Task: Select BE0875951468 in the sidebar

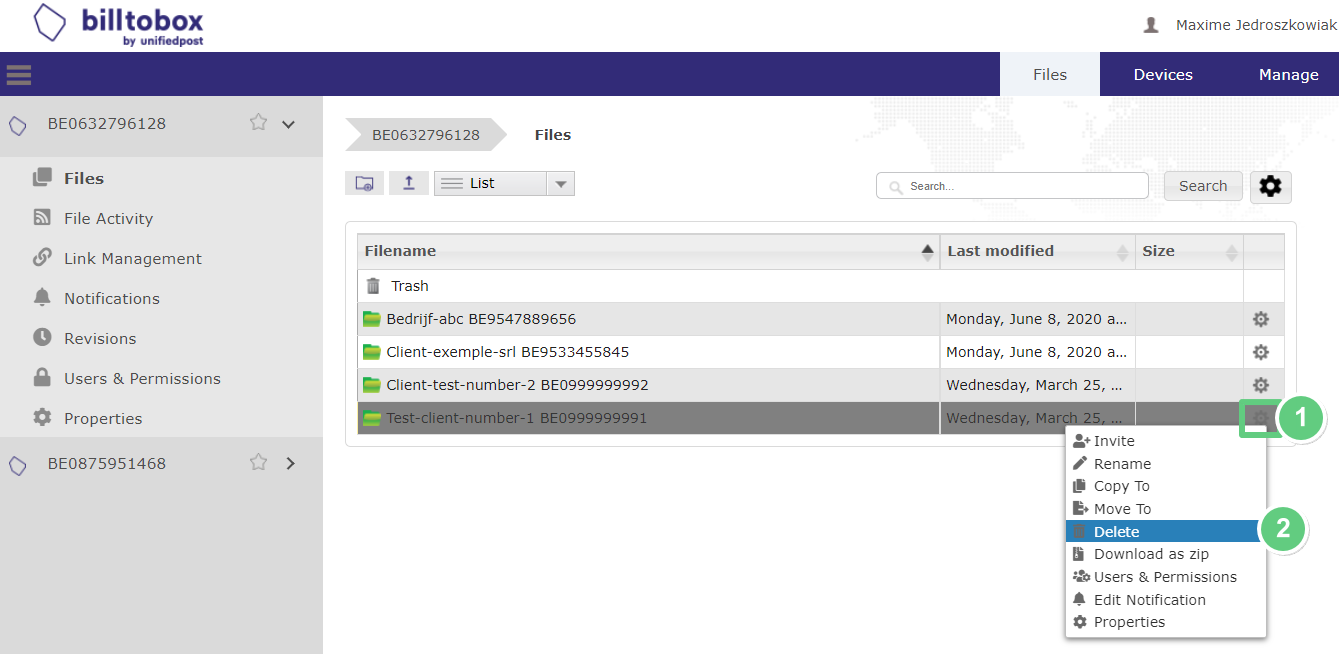Action: coord(107,464)
